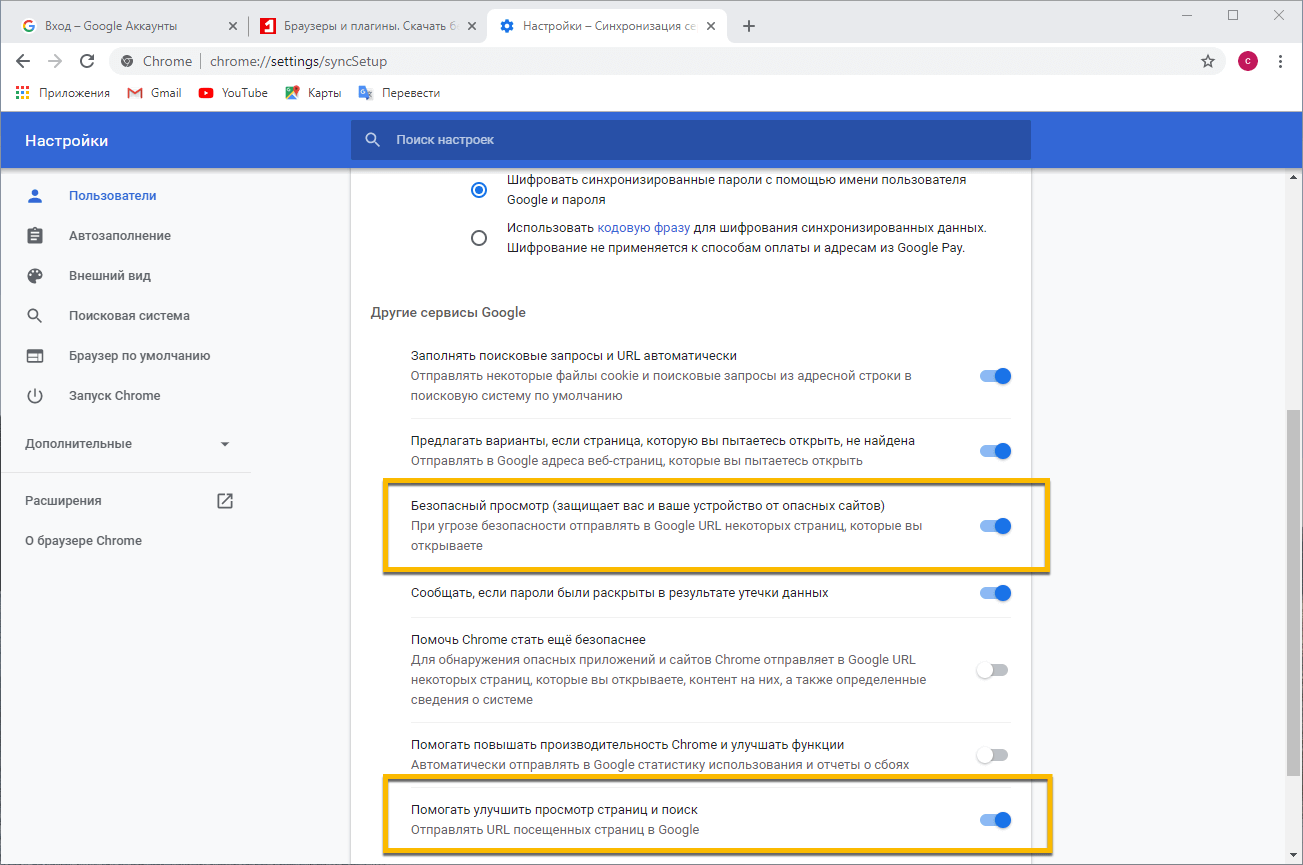Image resolution: width=1303 pixels, height=865 pixels.
Task: Click the settings page vertical scrollbar
Action: click(x=1294, y=592)
